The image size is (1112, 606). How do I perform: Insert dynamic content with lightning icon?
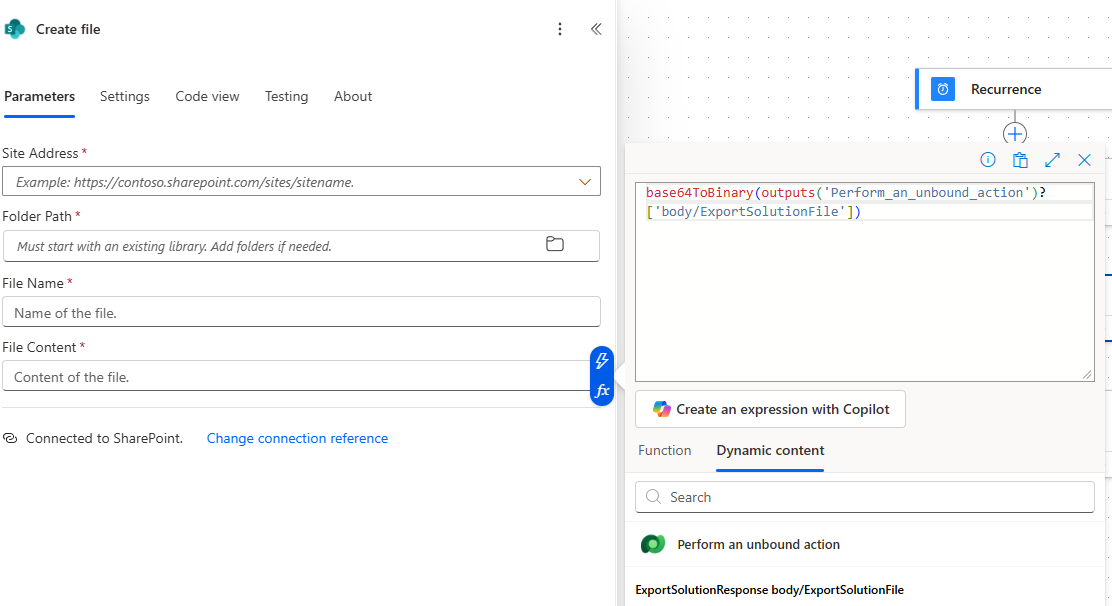(x=601, y=360)
